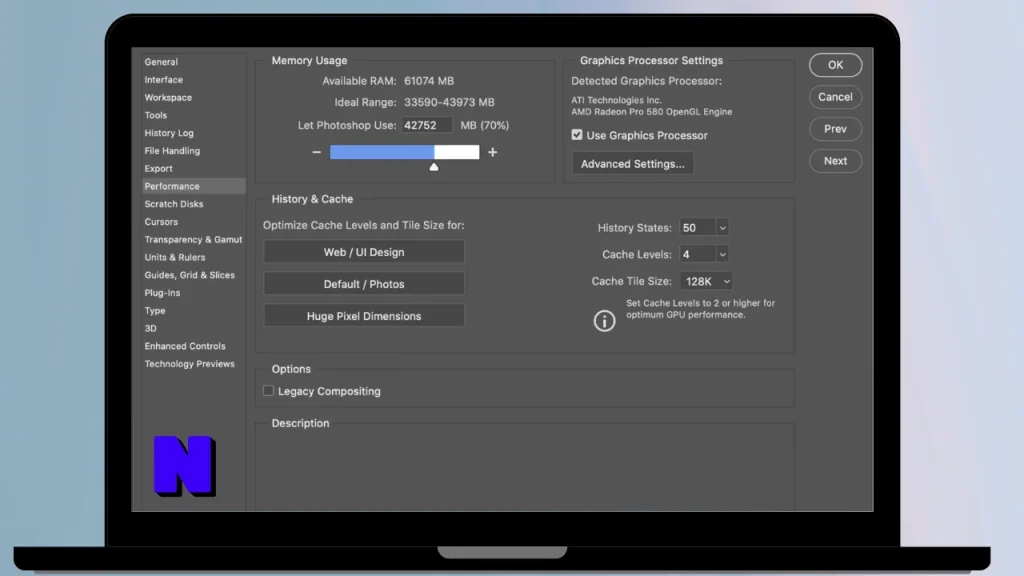
Task: Go to Plug-Ins preferences
Action: click(163, 293)
